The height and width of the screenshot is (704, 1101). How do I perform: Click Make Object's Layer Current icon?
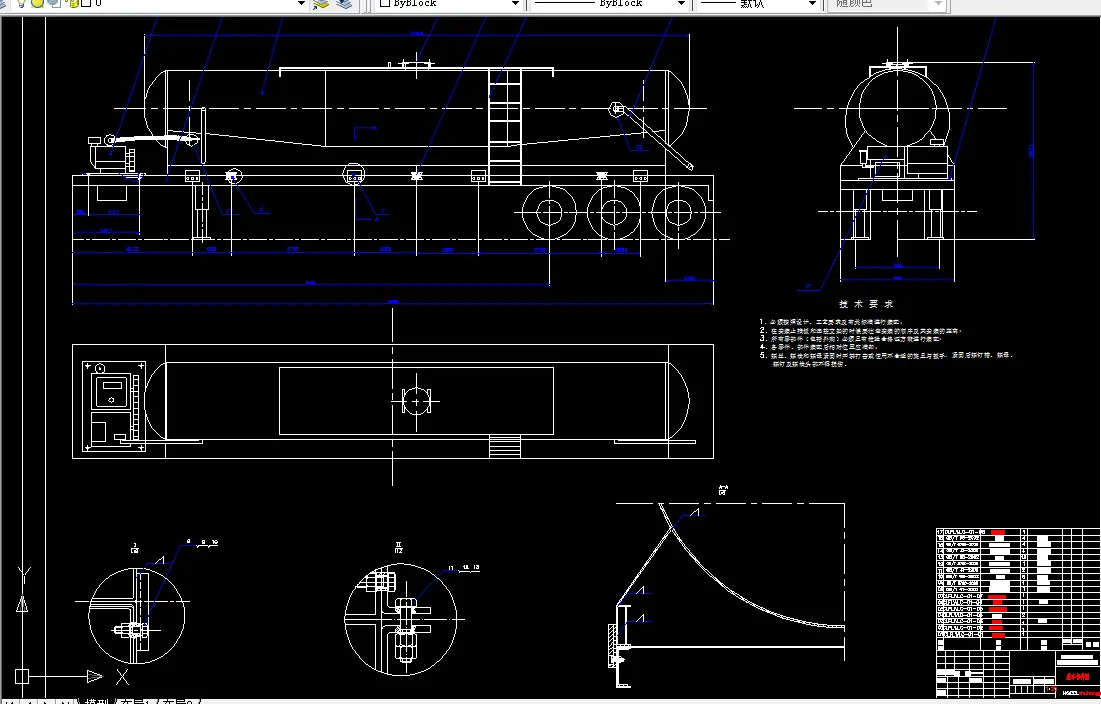pos(322,4)
